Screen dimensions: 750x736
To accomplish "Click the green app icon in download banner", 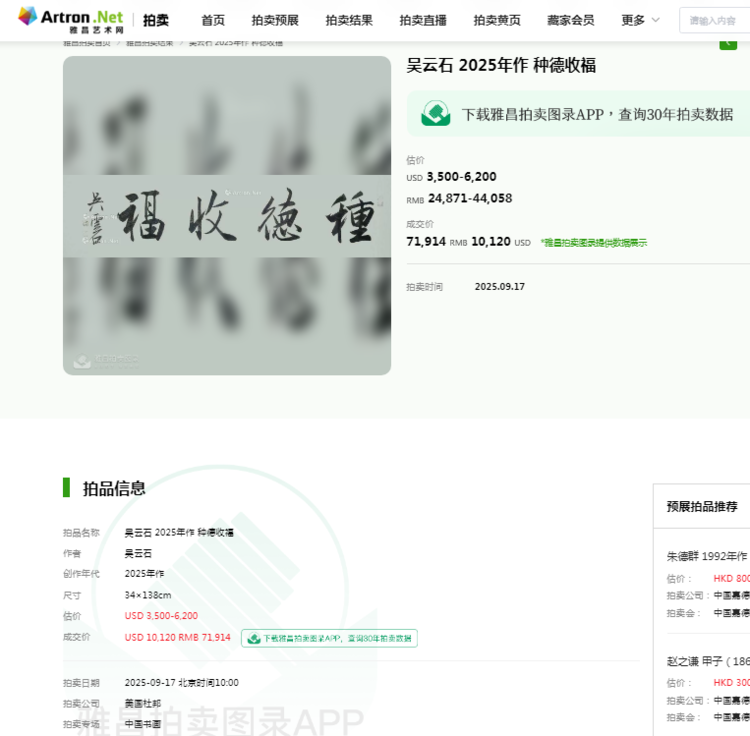I will (x=435, y=114).
